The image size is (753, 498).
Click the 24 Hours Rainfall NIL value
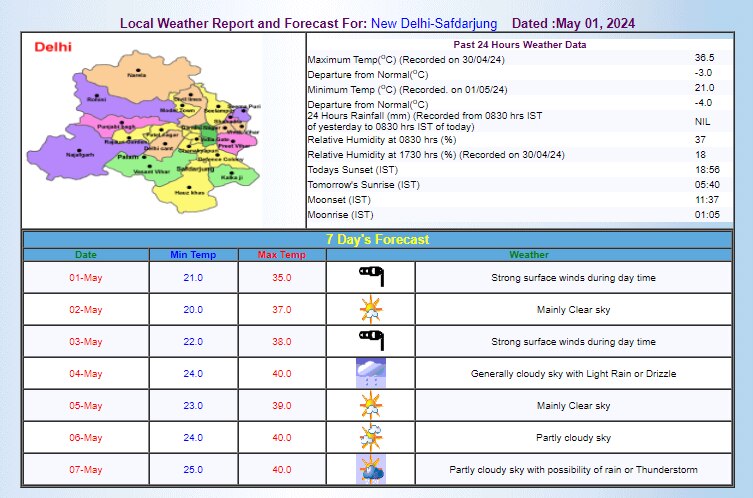tap(703, 121)
